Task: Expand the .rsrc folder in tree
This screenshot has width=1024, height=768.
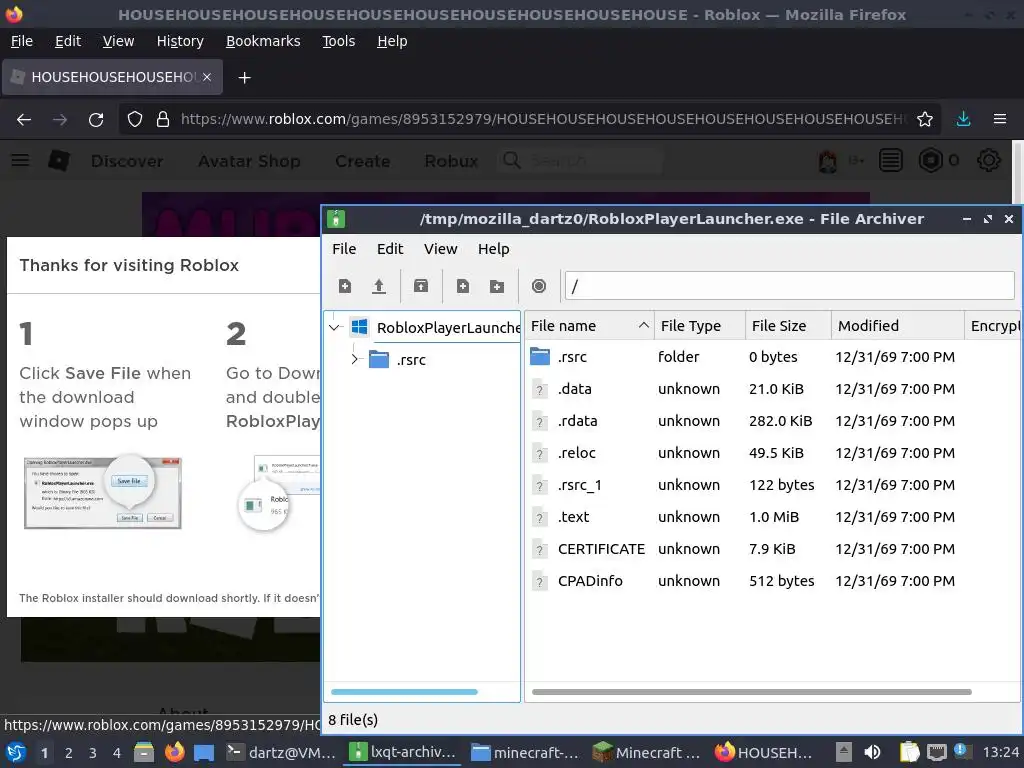Action: click(x=355, y=359)
